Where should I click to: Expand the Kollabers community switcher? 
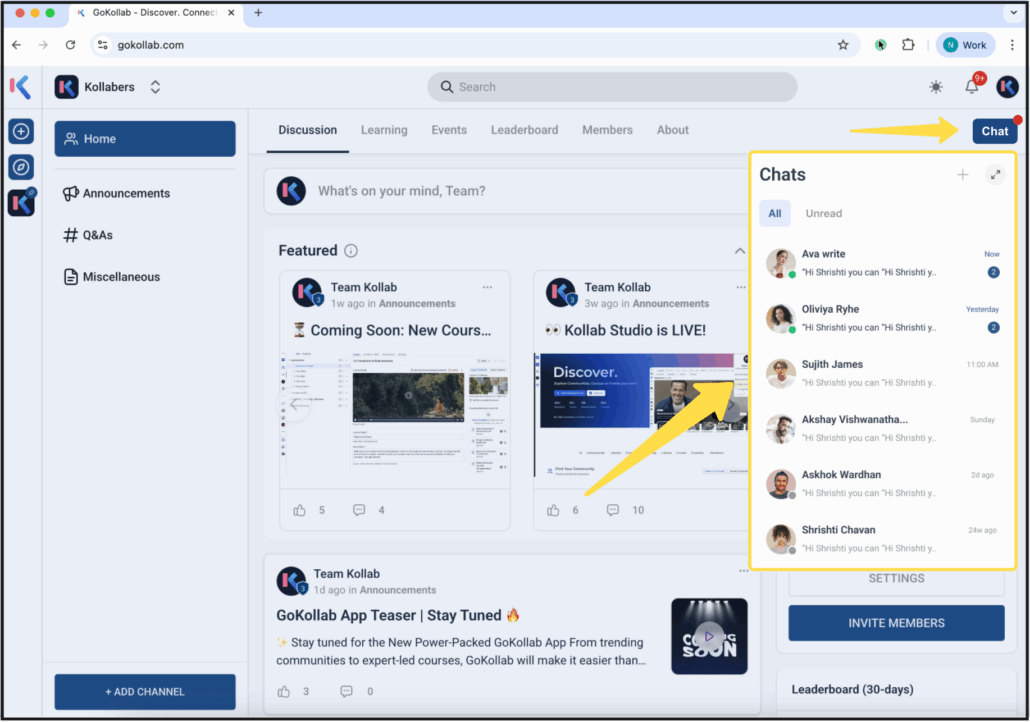coord(155,87)
